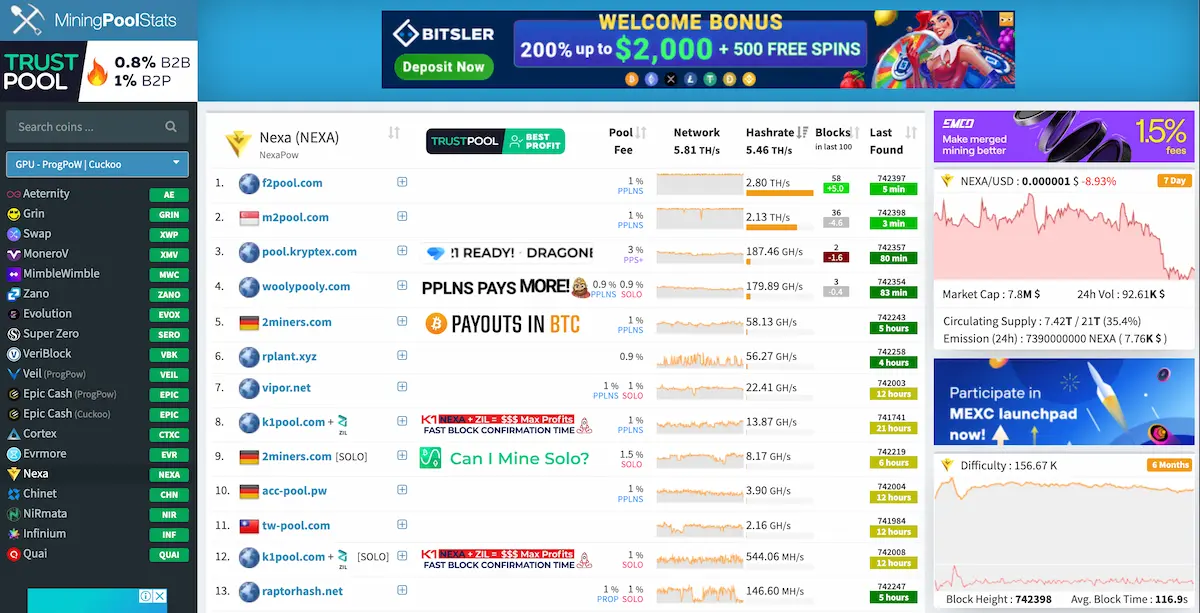Click the ad info icon on the Bitsler banner

coord(1006,18)
